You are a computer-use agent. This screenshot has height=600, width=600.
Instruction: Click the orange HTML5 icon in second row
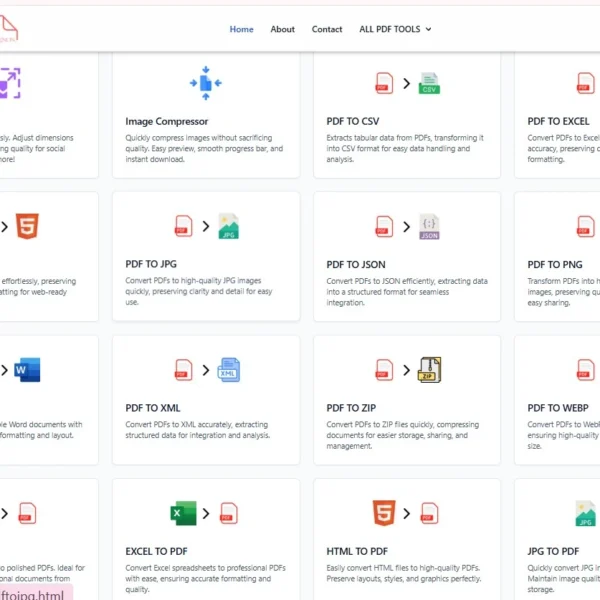27,226
